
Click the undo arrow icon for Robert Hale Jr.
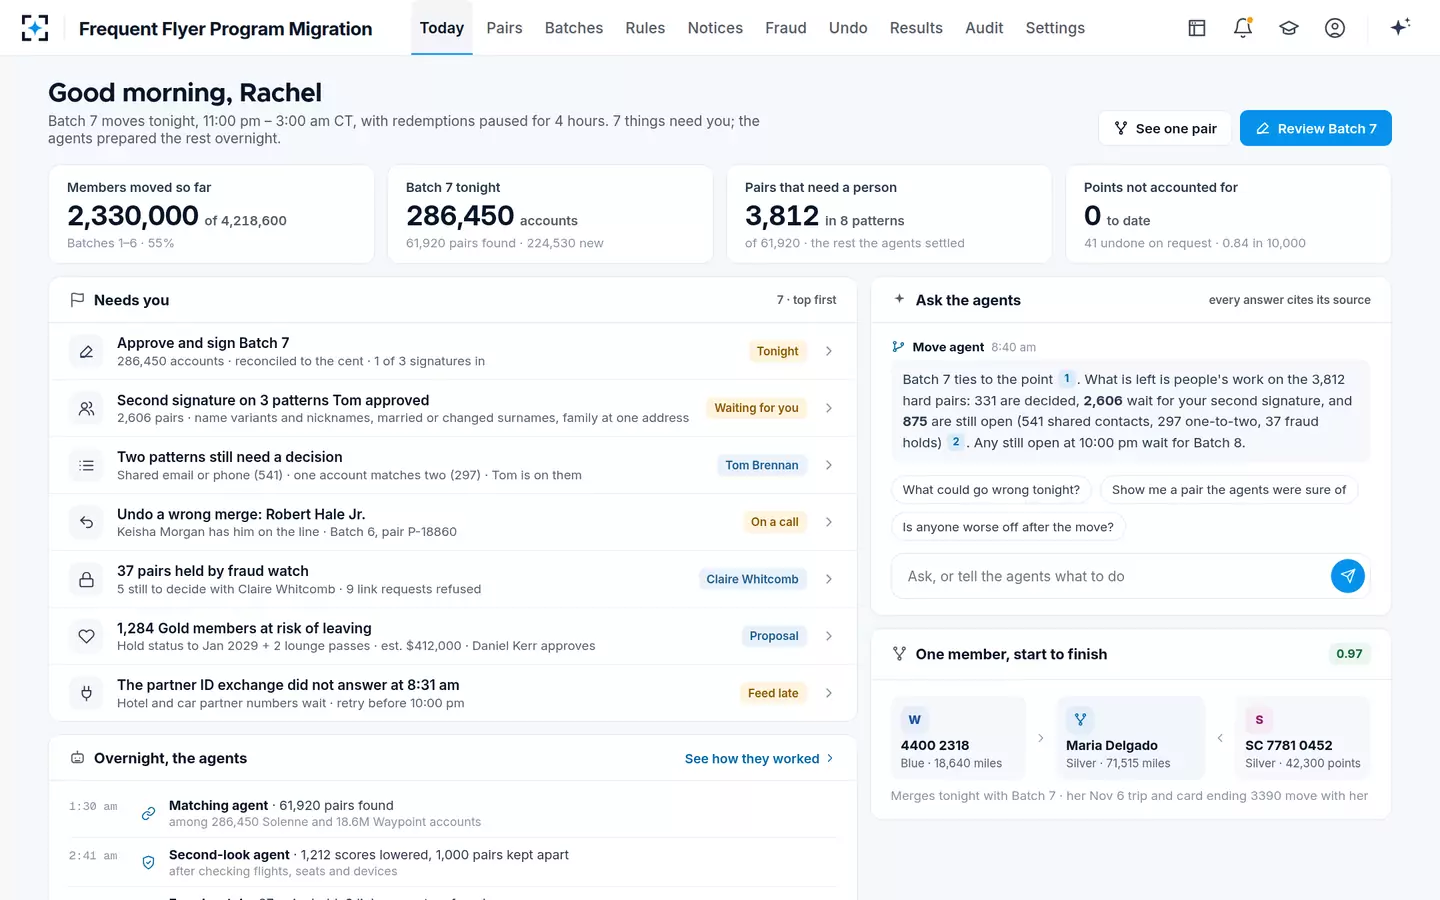coord(87,523)
